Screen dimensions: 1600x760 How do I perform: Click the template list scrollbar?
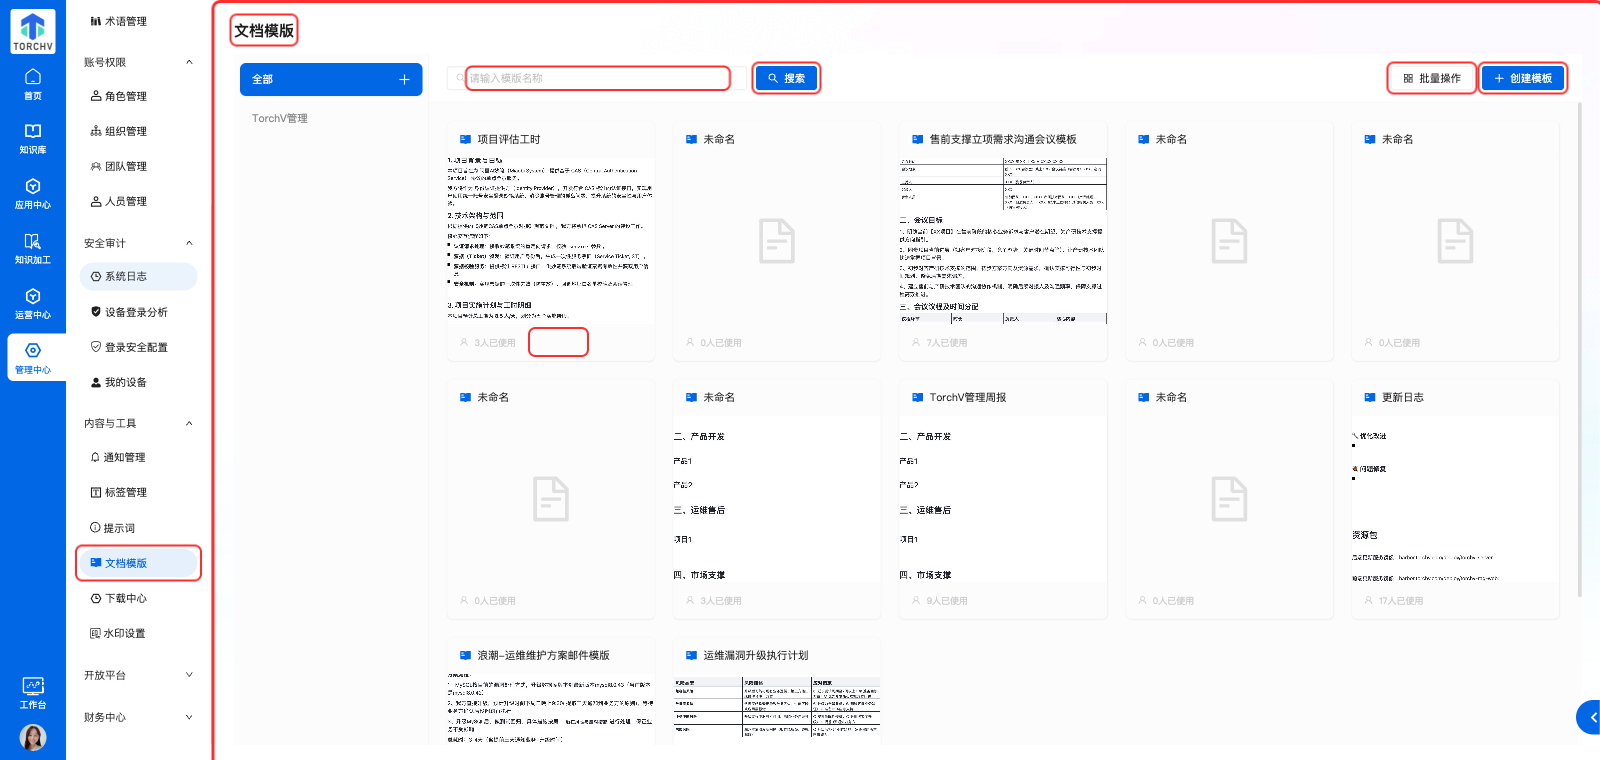tap(1580, 350)
